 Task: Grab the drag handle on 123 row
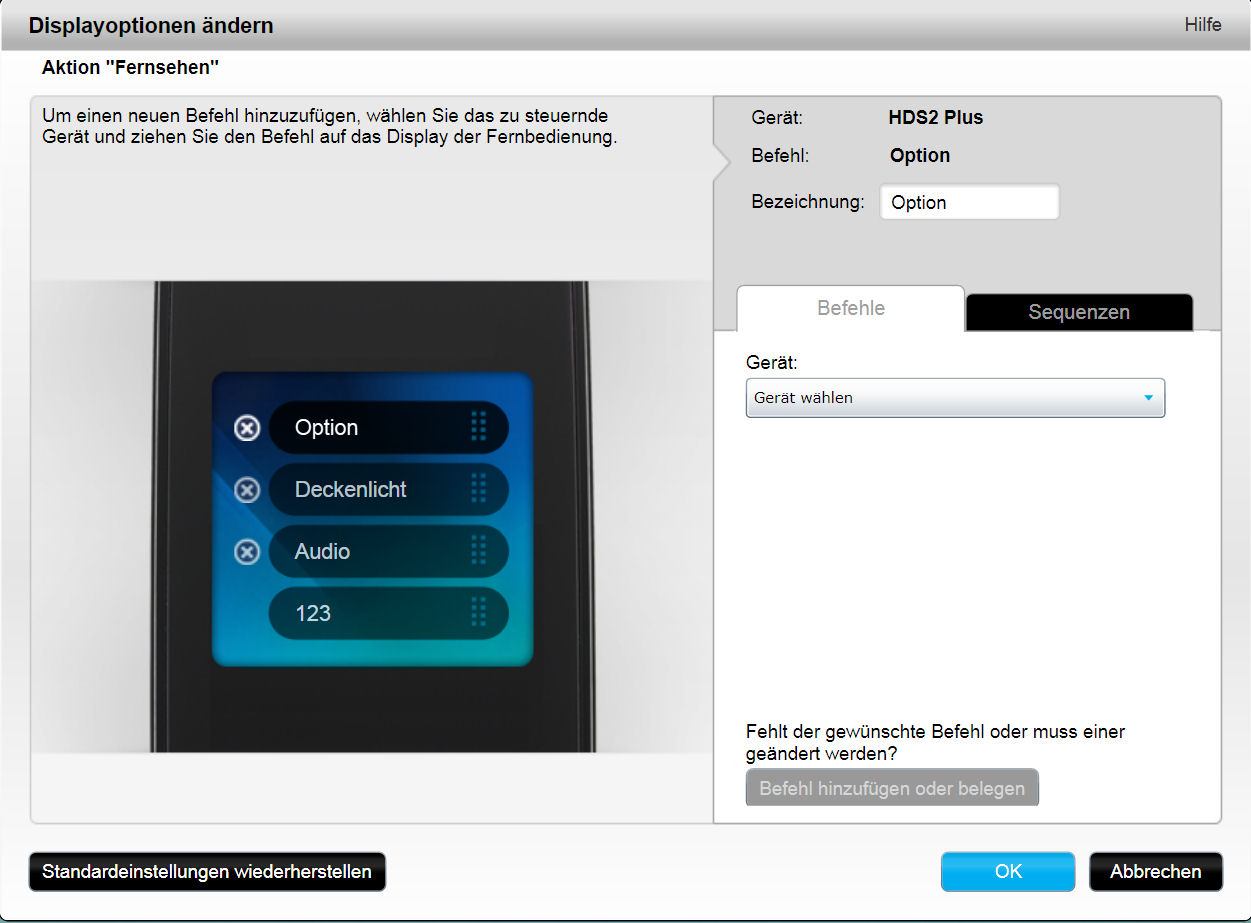(x=478, y=613)
